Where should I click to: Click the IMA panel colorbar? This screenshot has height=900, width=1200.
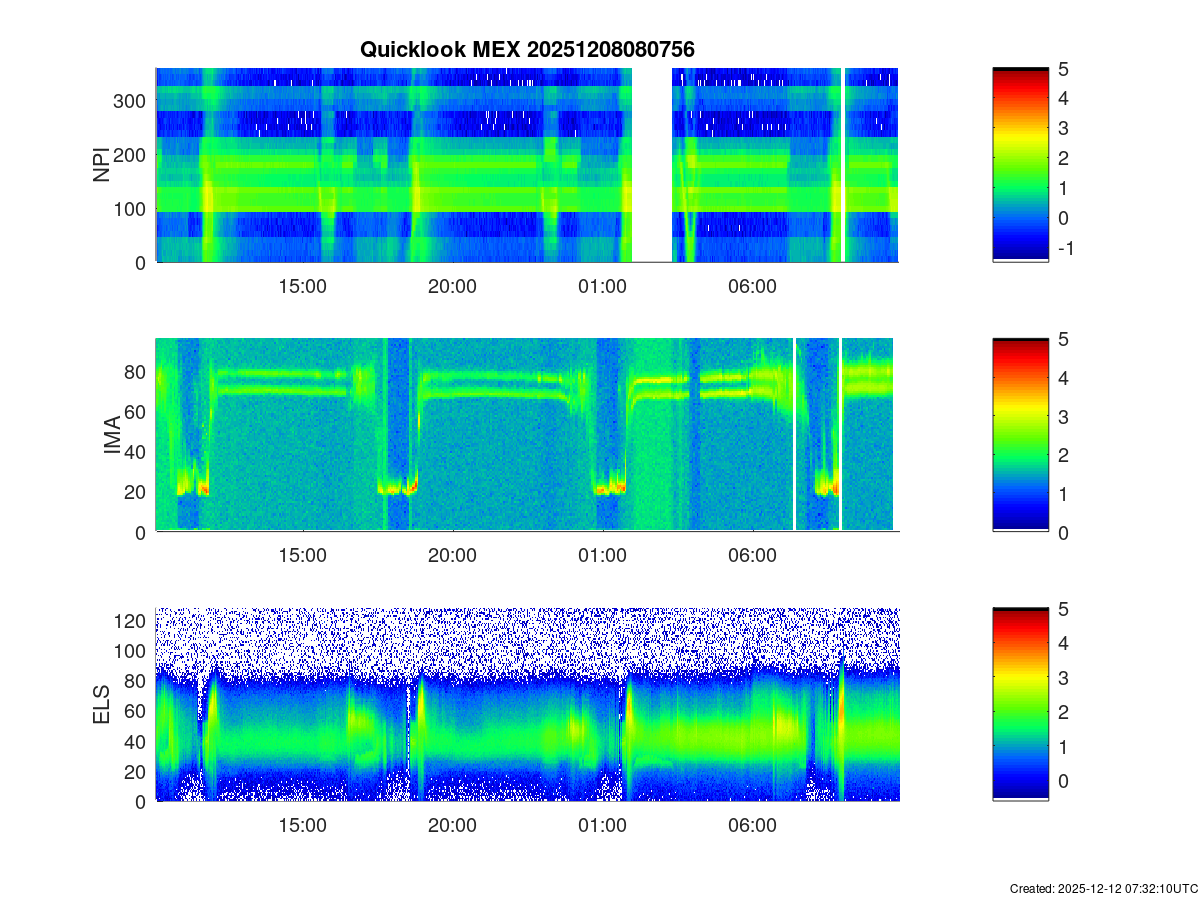(1020, 435)
